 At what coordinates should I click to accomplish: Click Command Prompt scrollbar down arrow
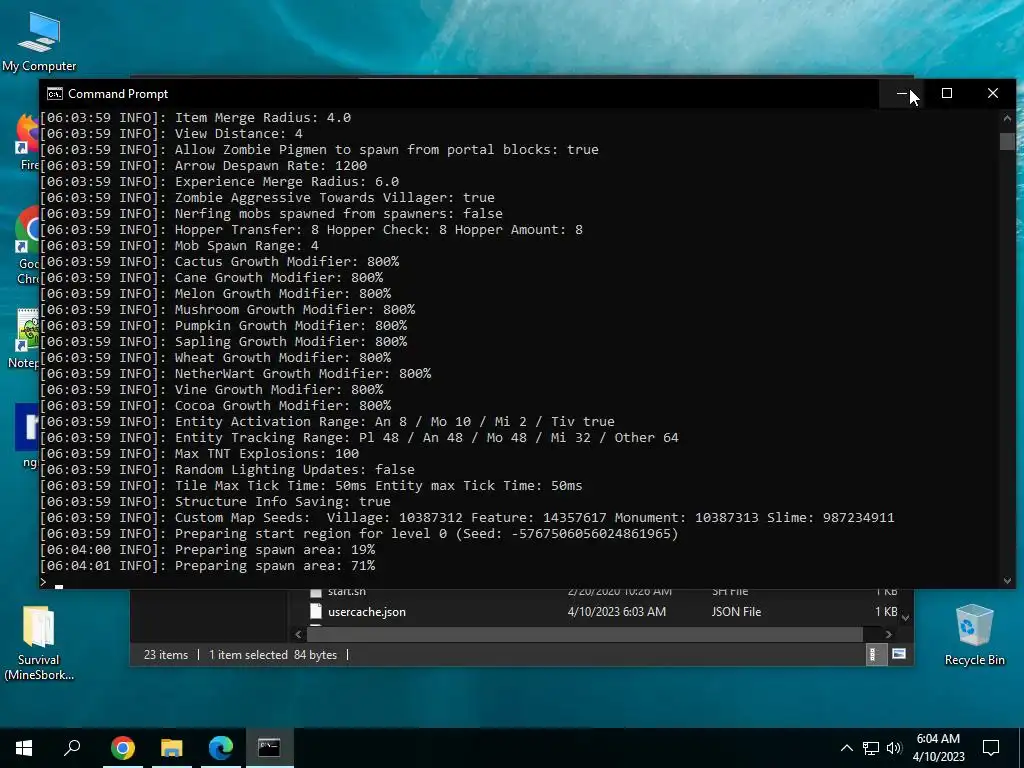[1007, 580]
